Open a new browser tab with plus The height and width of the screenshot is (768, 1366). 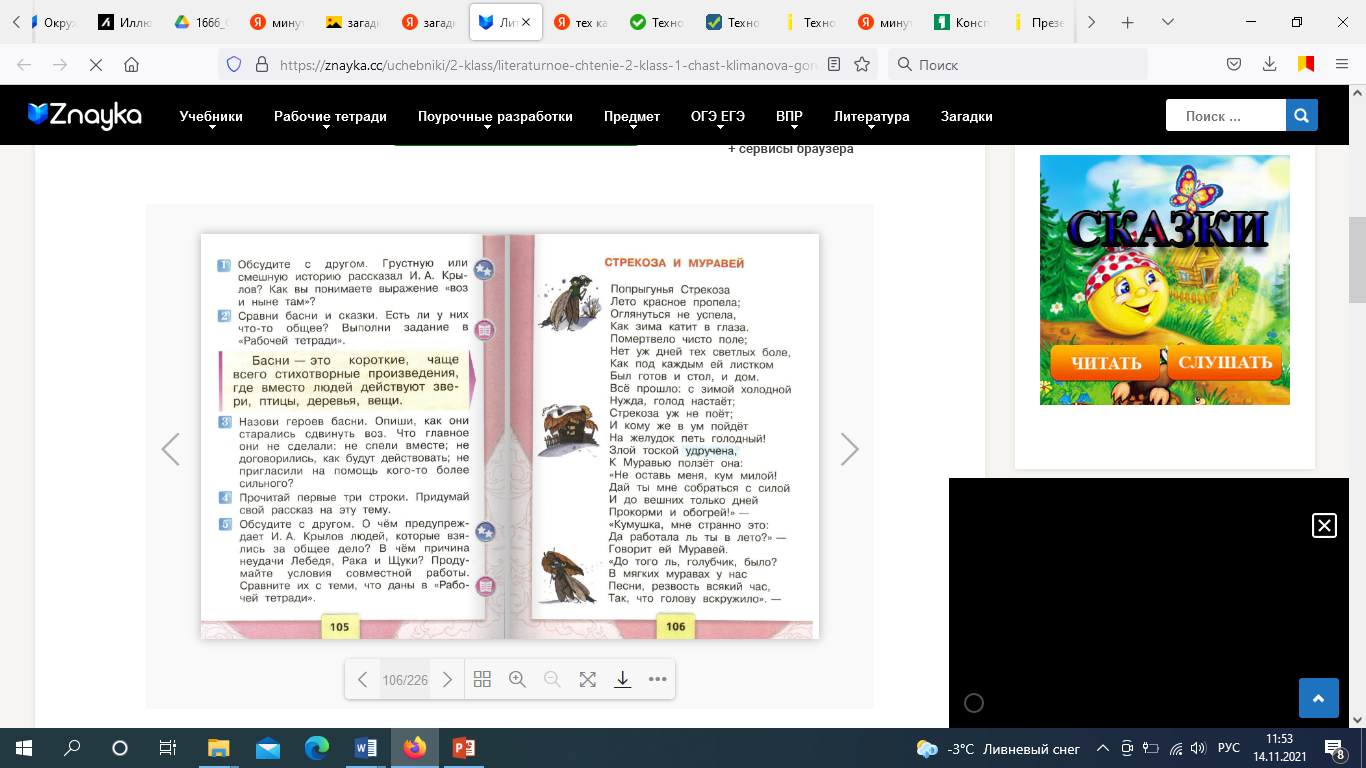click(x=1127, y=22)
